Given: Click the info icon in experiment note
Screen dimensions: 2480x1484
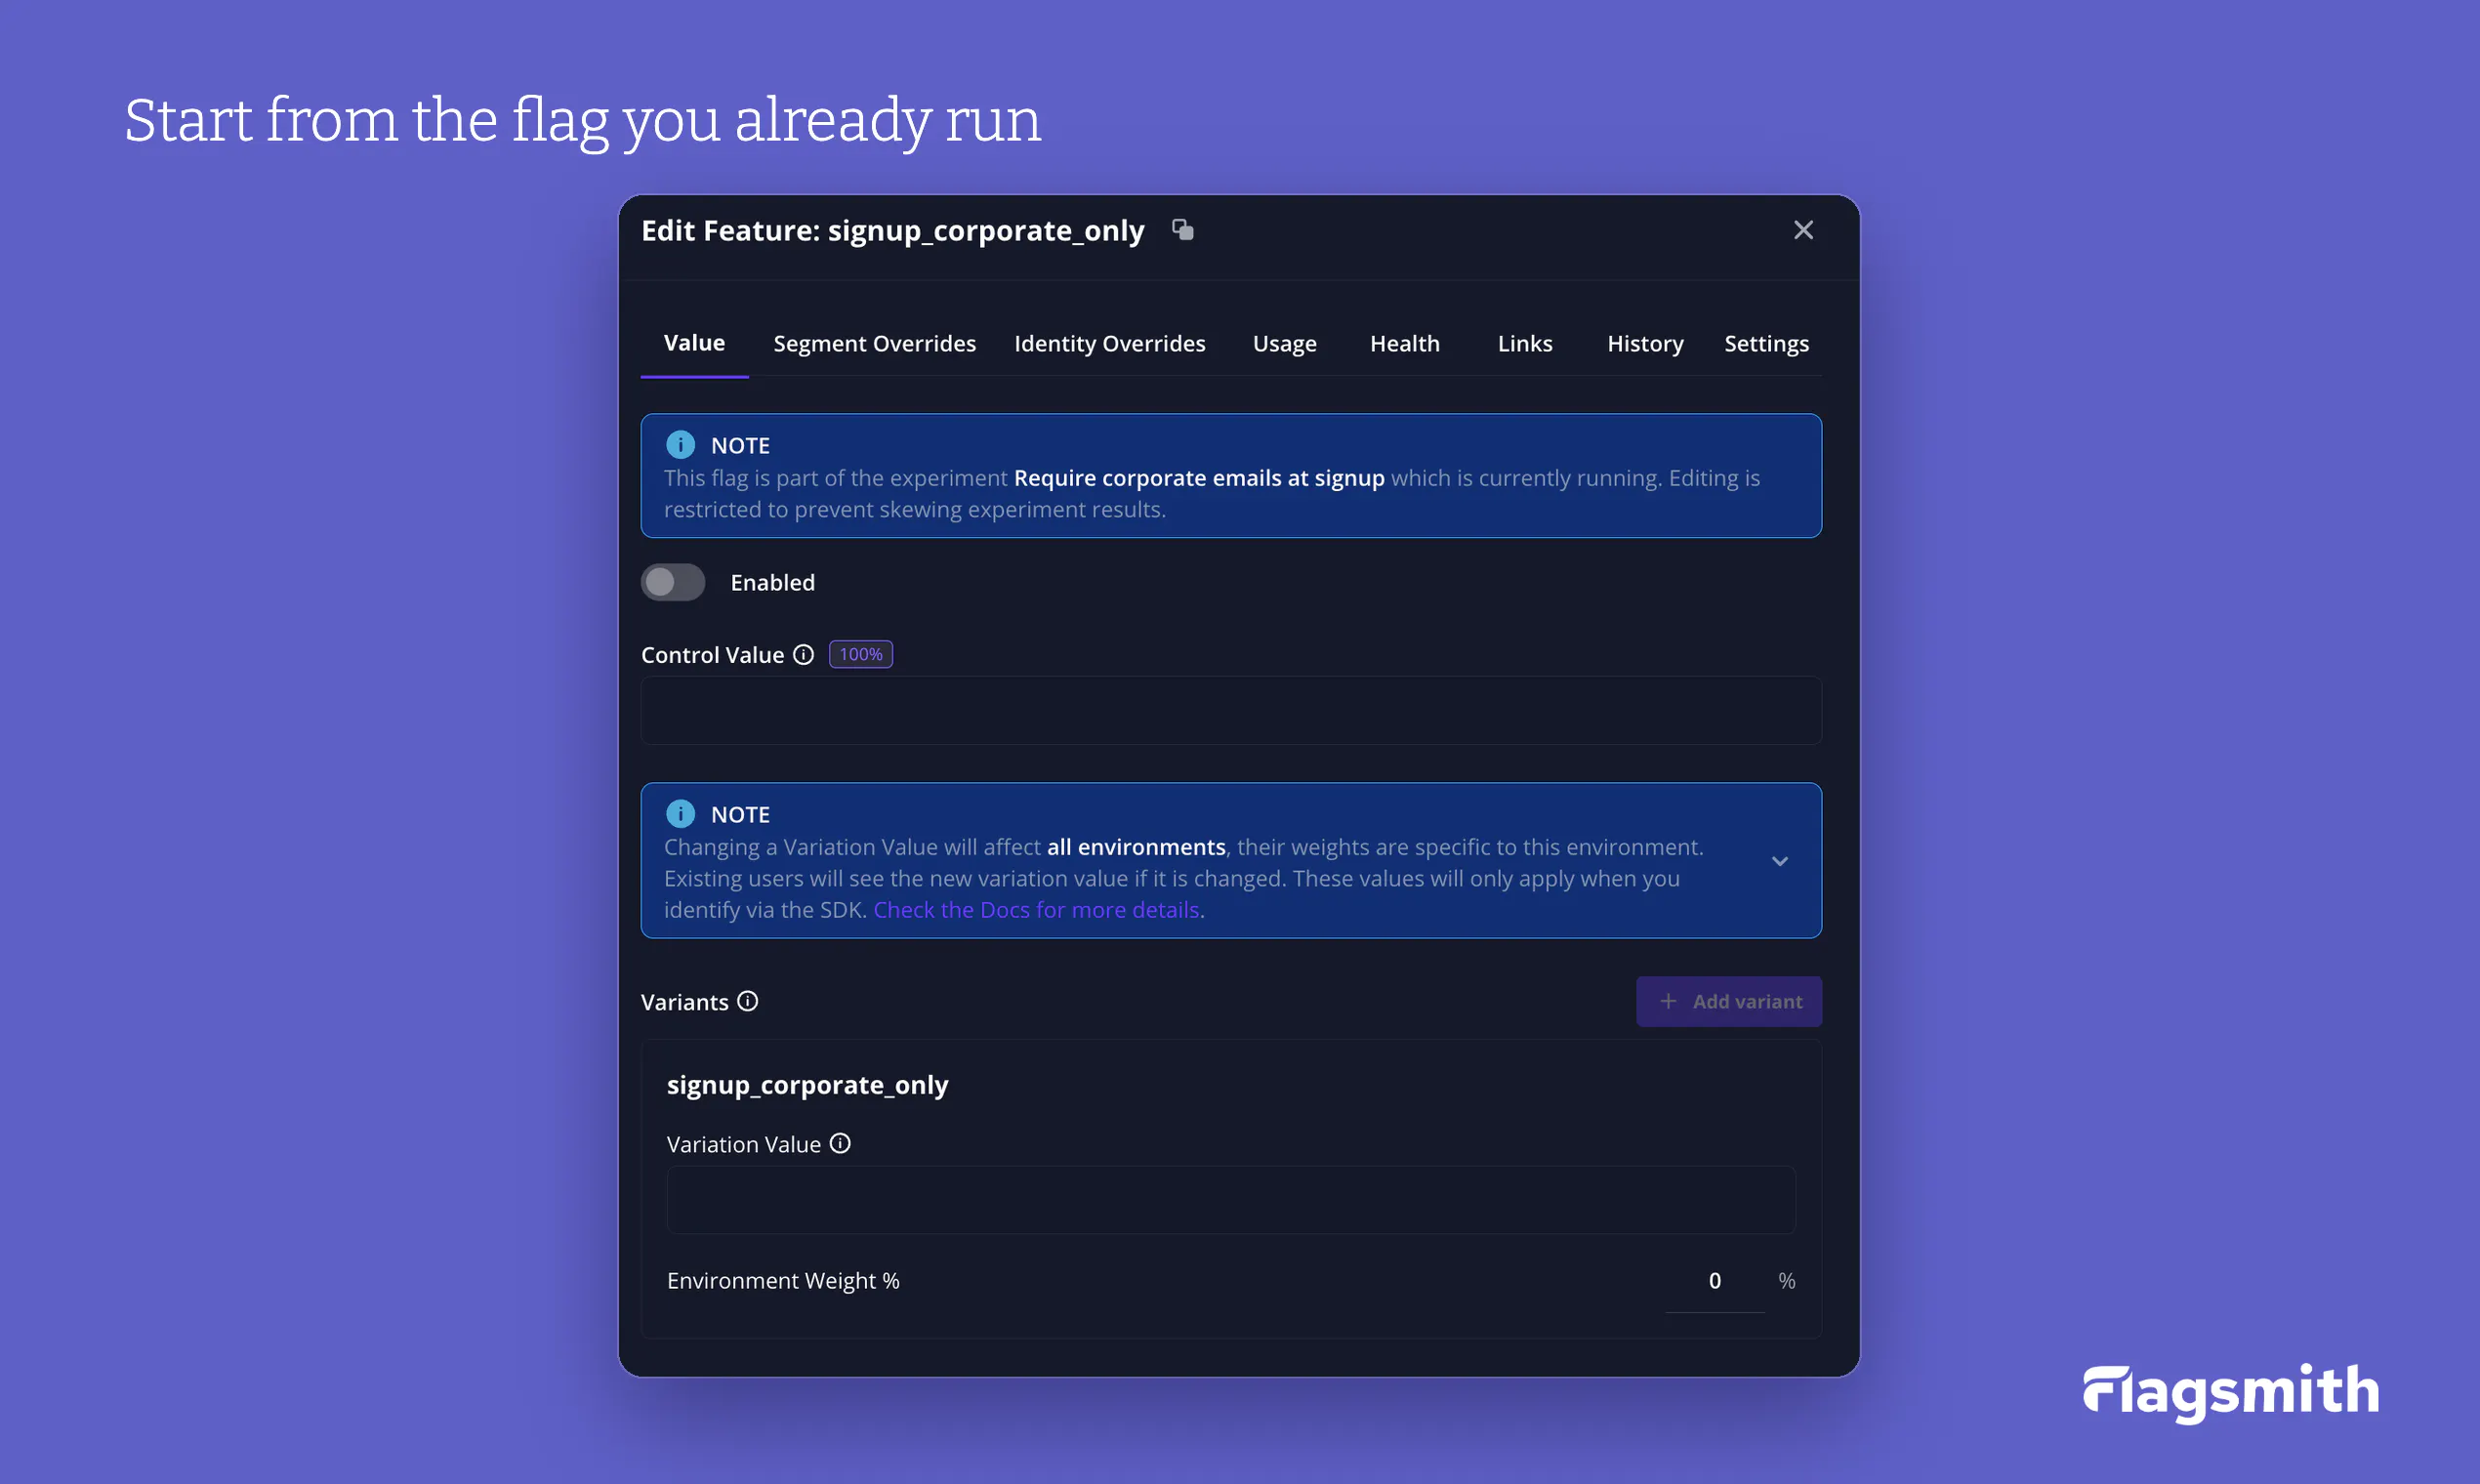Looking at the screenshot, I should pos(680,444).
